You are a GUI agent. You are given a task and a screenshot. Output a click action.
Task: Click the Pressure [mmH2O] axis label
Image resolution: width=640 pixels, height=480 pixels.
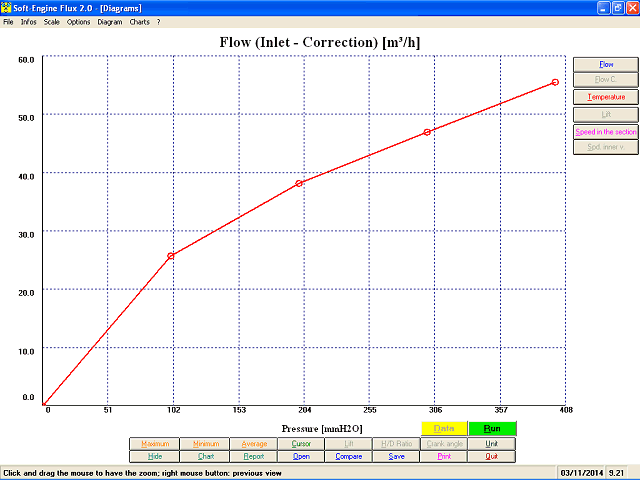pos(322,429)
